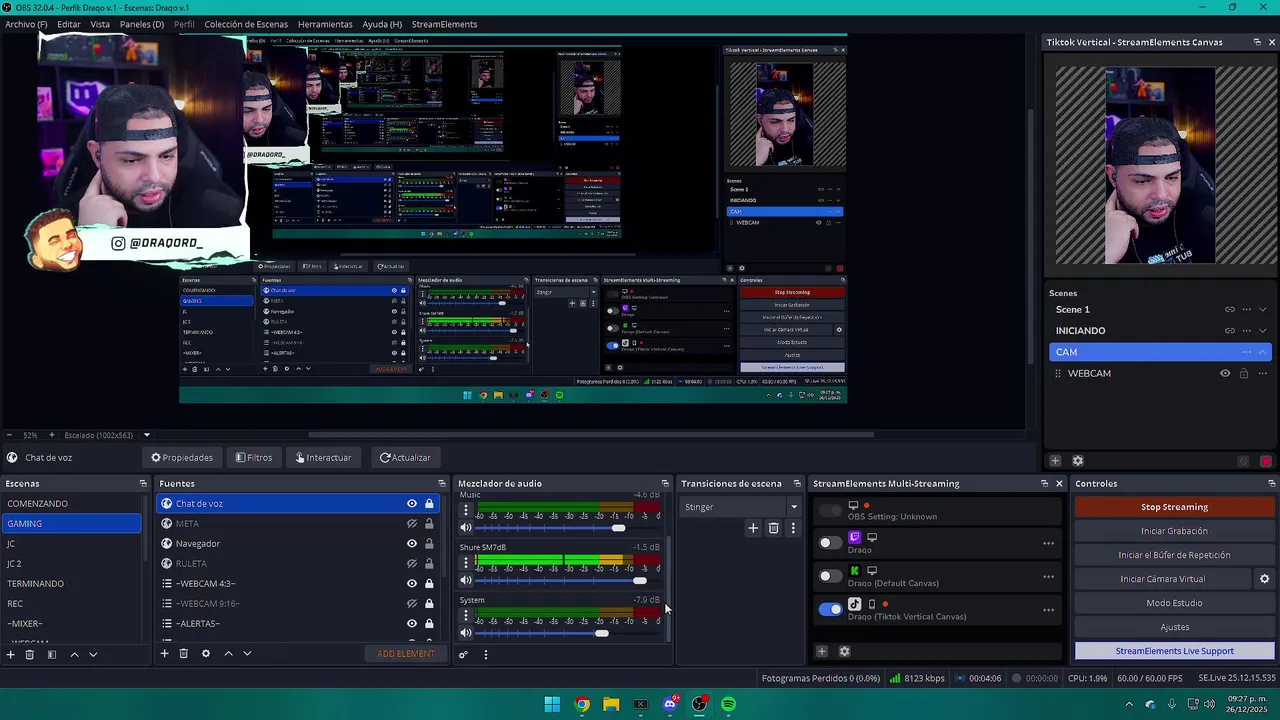This screenshot has width=1280, height=720.
Task: Open Tiktok Vertical canvas settings gear
Action: [x=1078, y=461]
